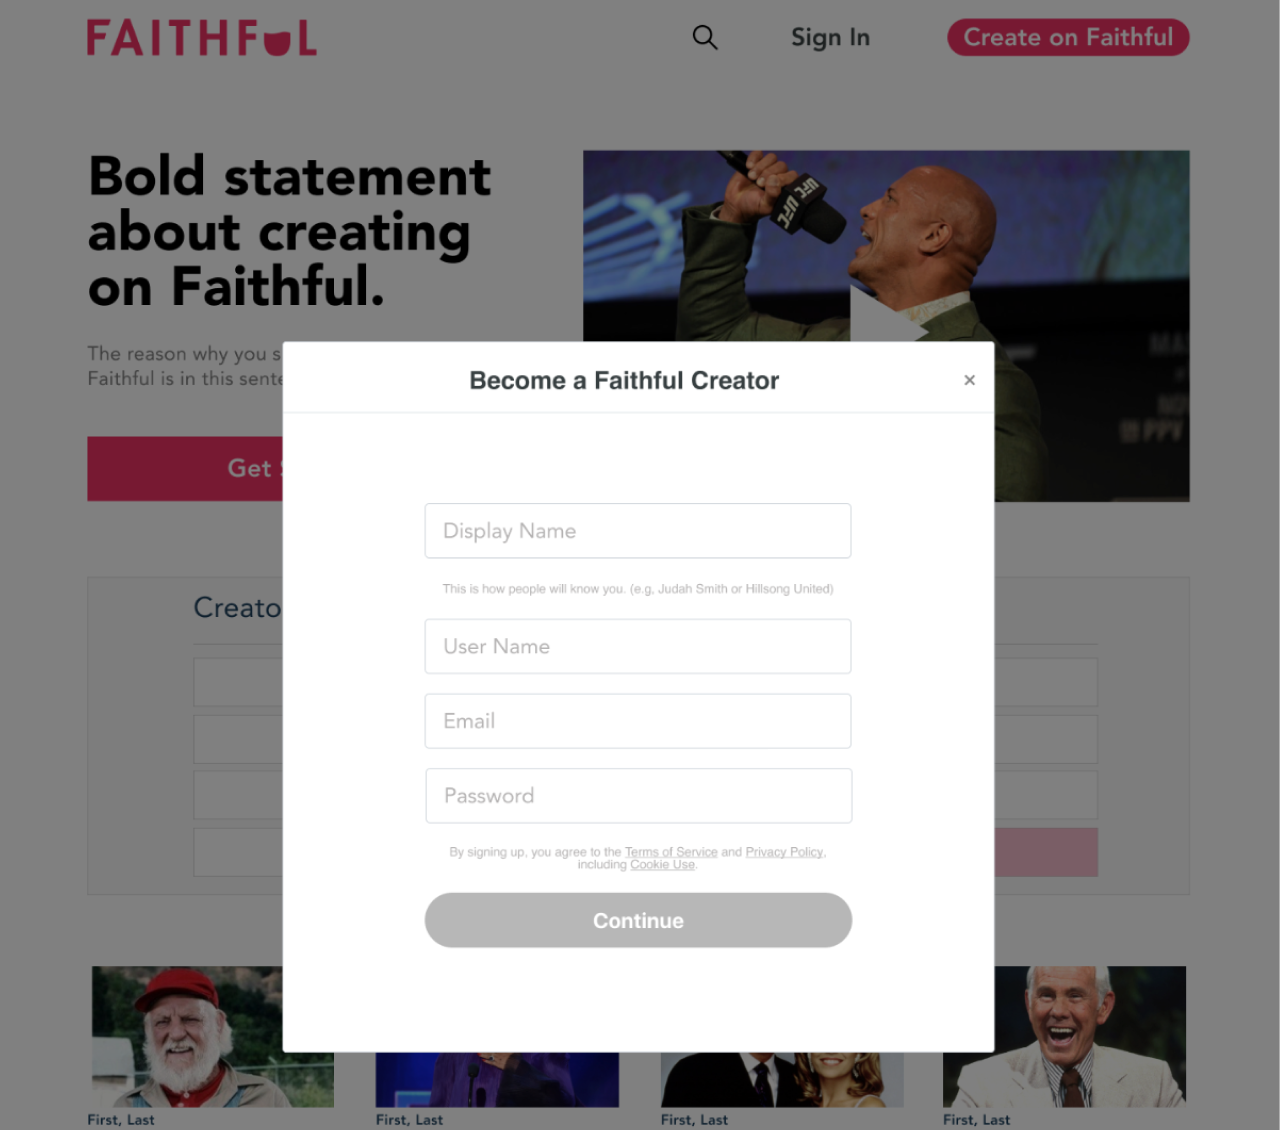1280x1130 pixels.
Task: Select the Email input field
Action: [638, 721]
